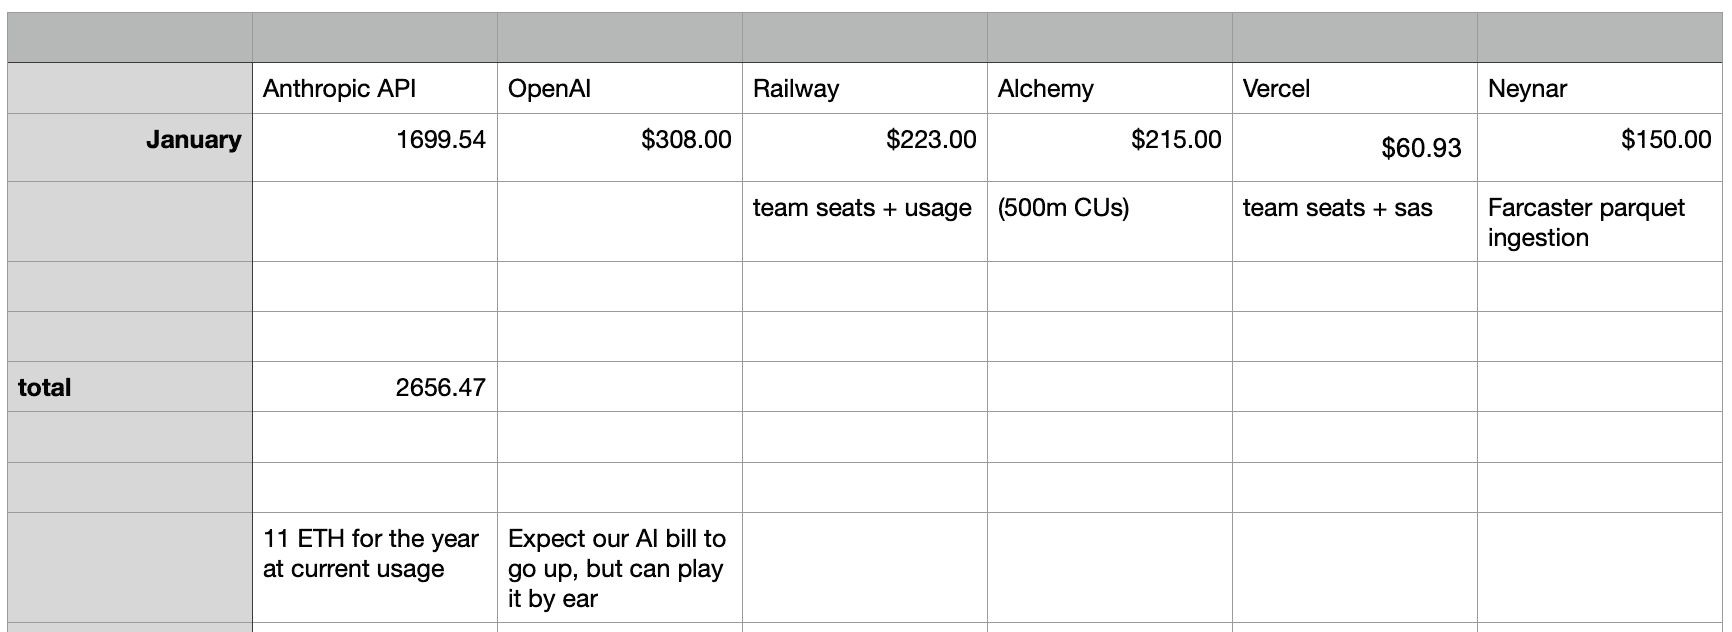The width and height of the screenshot is (1732, 632).
Task: Select the "Farcaster parquet ingestion" cell
Action: point(1599,221)
